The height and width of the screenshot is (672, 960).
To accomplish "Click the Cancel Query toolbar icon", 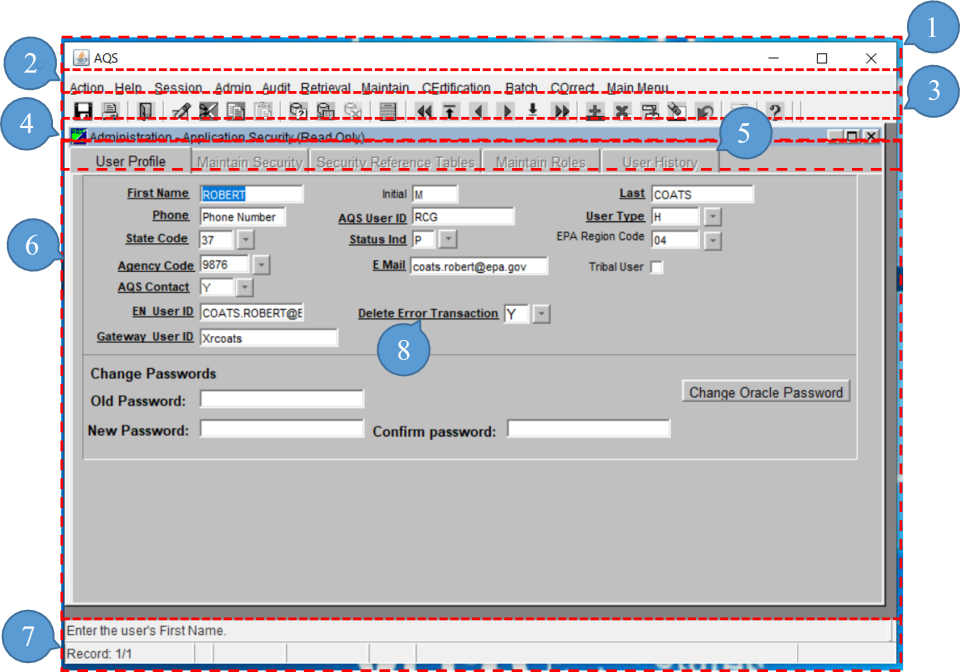I will pyautogui.click(x=354, y=110).
